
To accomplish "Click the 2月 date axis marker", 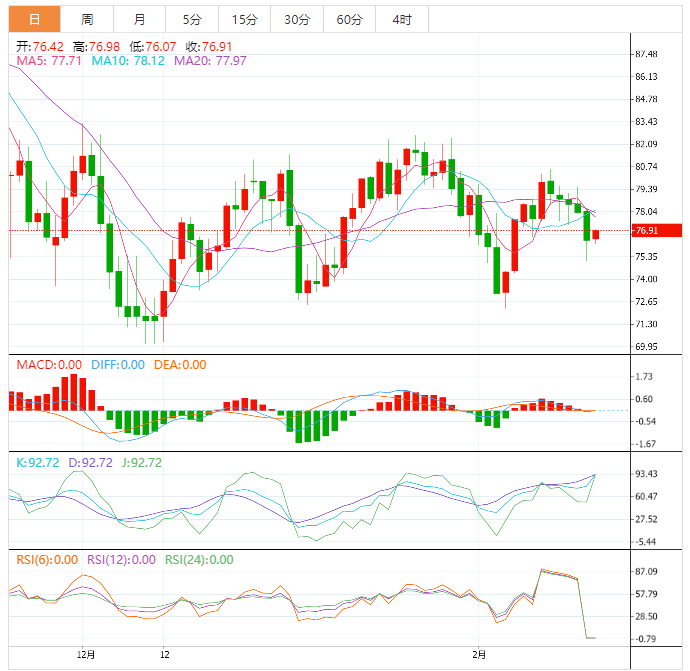I will tap(480, 656).
